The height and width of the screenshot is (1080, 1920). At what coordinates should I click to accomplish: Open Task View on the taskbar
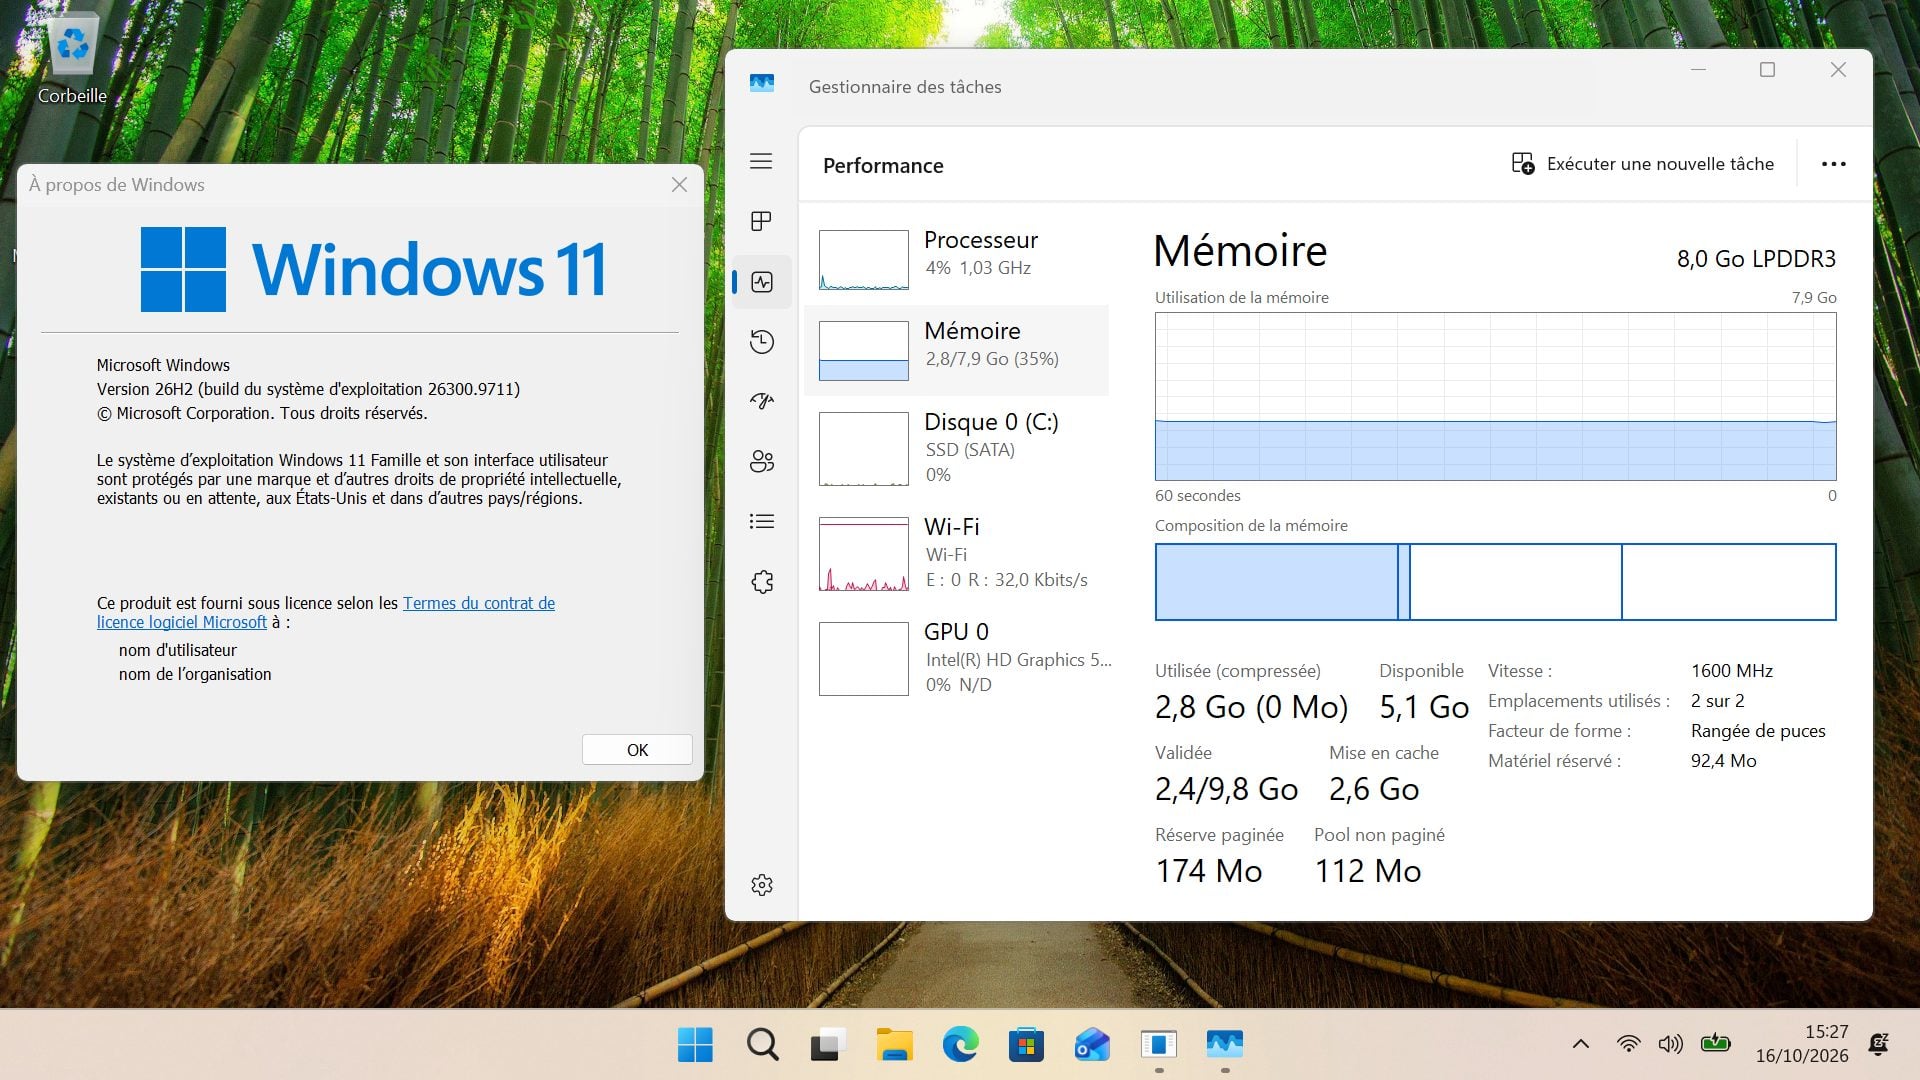click(x=828, y=1045)
